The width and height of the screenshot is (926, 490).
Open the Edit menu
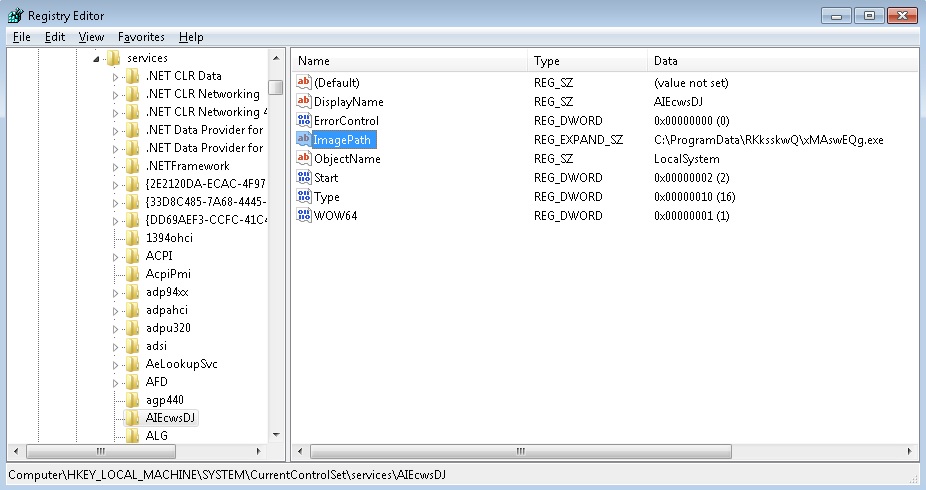coord(55,37)
